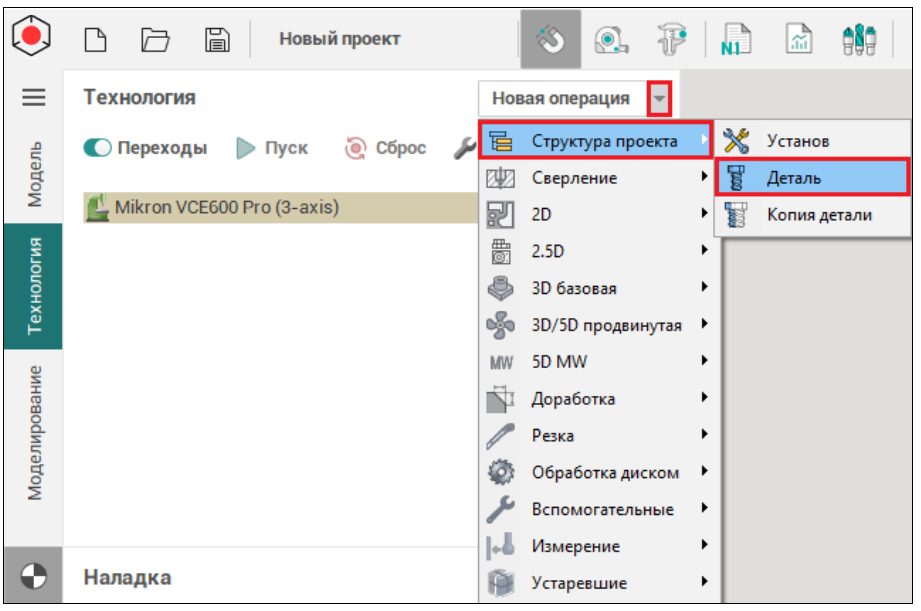921x611 pixels.
Task: Select the Mikron VCE600 Pro machine item
Action: [x=228, y=208]
